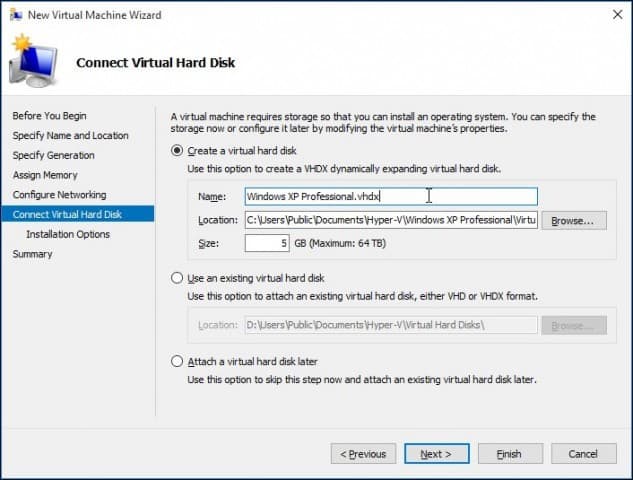The image size is (633, 480).
Task: Click the Name: label
Action: tap(212, 197)
